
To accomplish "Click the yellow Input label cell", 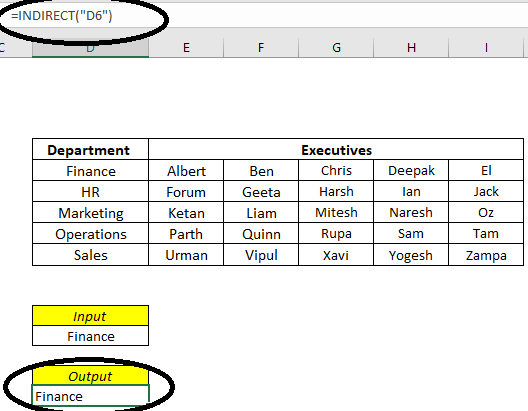I will pos(90,316).
